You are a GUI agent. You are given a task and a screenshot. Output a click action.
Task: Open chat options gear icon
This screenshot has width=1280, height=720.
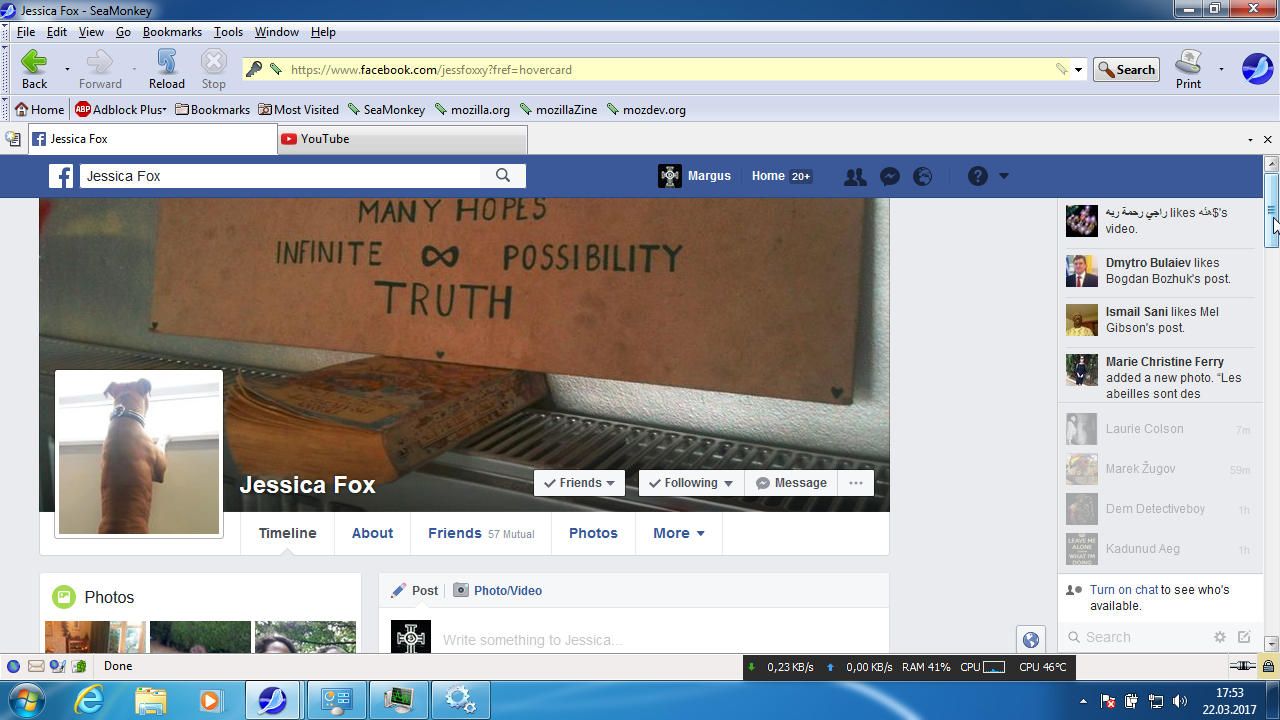point(1220,637)
